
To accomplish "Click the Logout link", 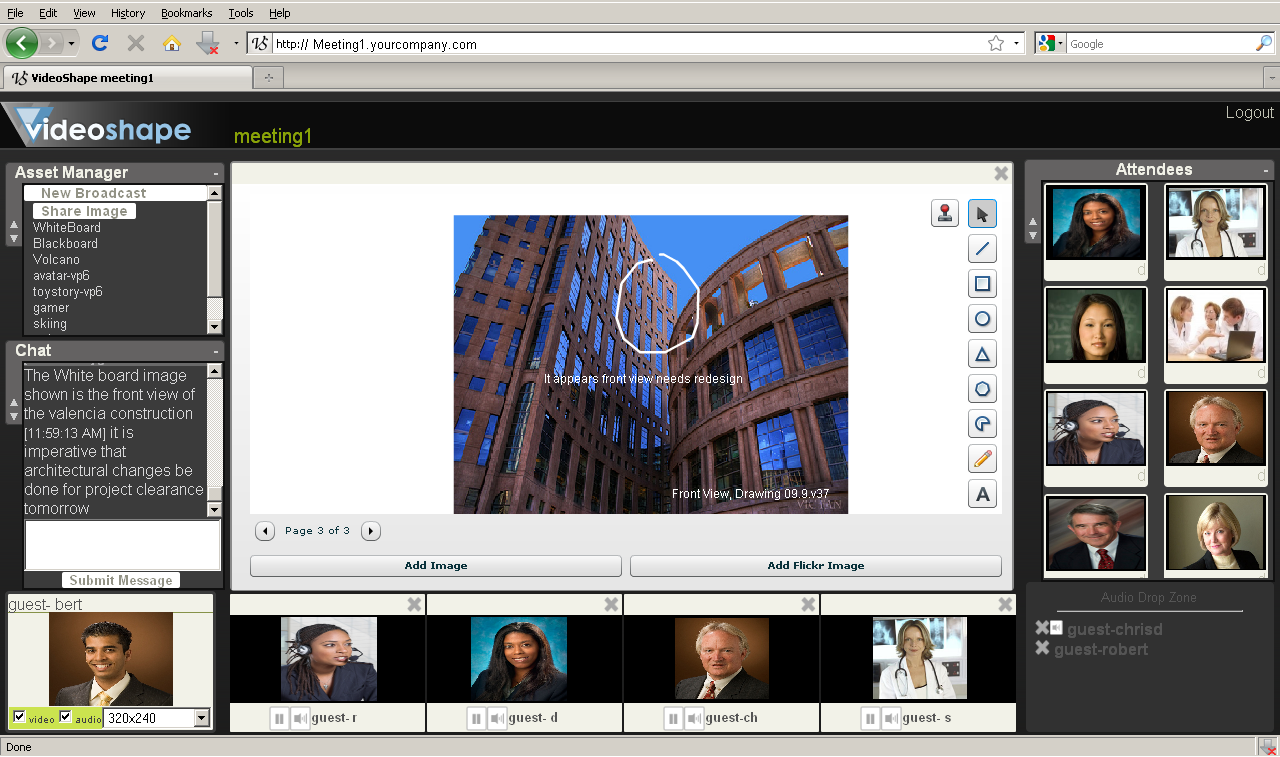I will tap(1249, 112).
